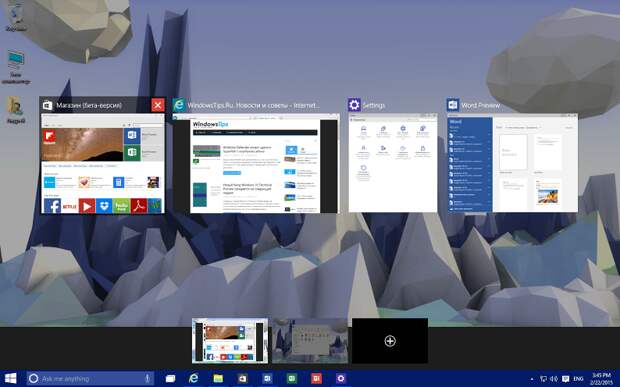Launch Internet Explorer from taskbar
Viewport: 620px width, 387px height.
[194, 378]
